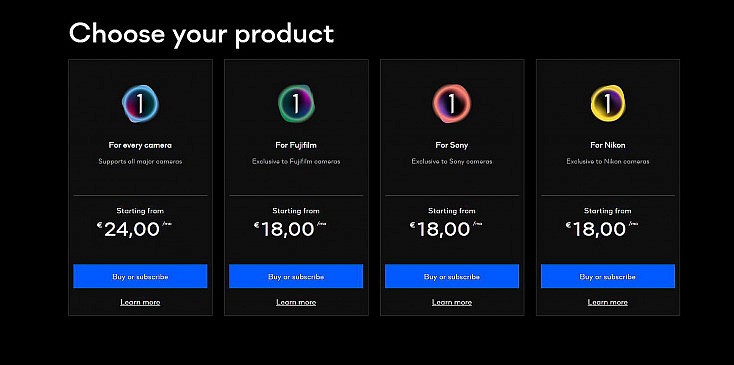Open Learn more for Sony
The width and height of the screenshot is (734, 365).
pyautogui.click(x=452, y=302)
